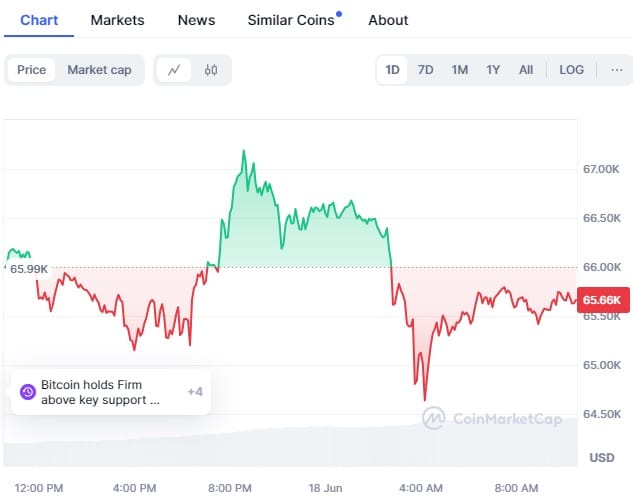Open the News tab
Image resolution: width=633 pixels, height=503 pixels.
[x=196, y=20]
